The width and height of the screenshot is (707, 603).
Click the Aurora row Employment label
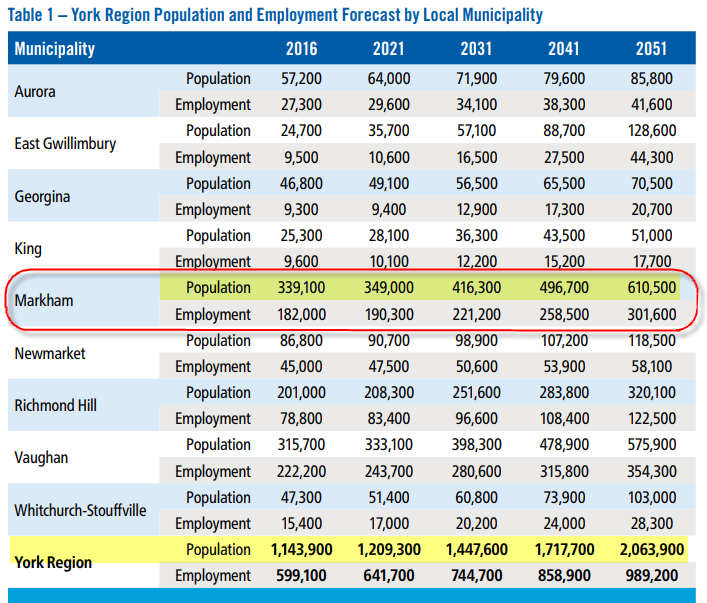click(x=213, y=105)
